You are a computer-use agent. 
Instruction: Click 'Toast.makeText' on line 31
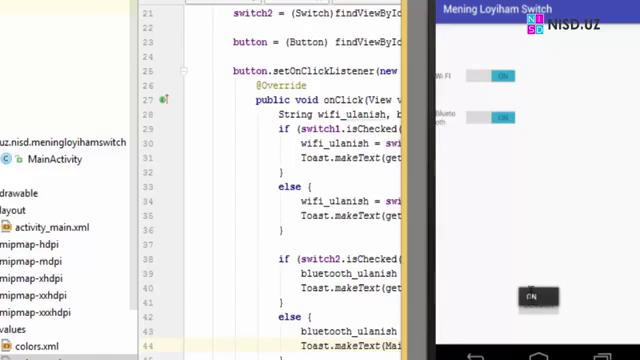[340, 158]
